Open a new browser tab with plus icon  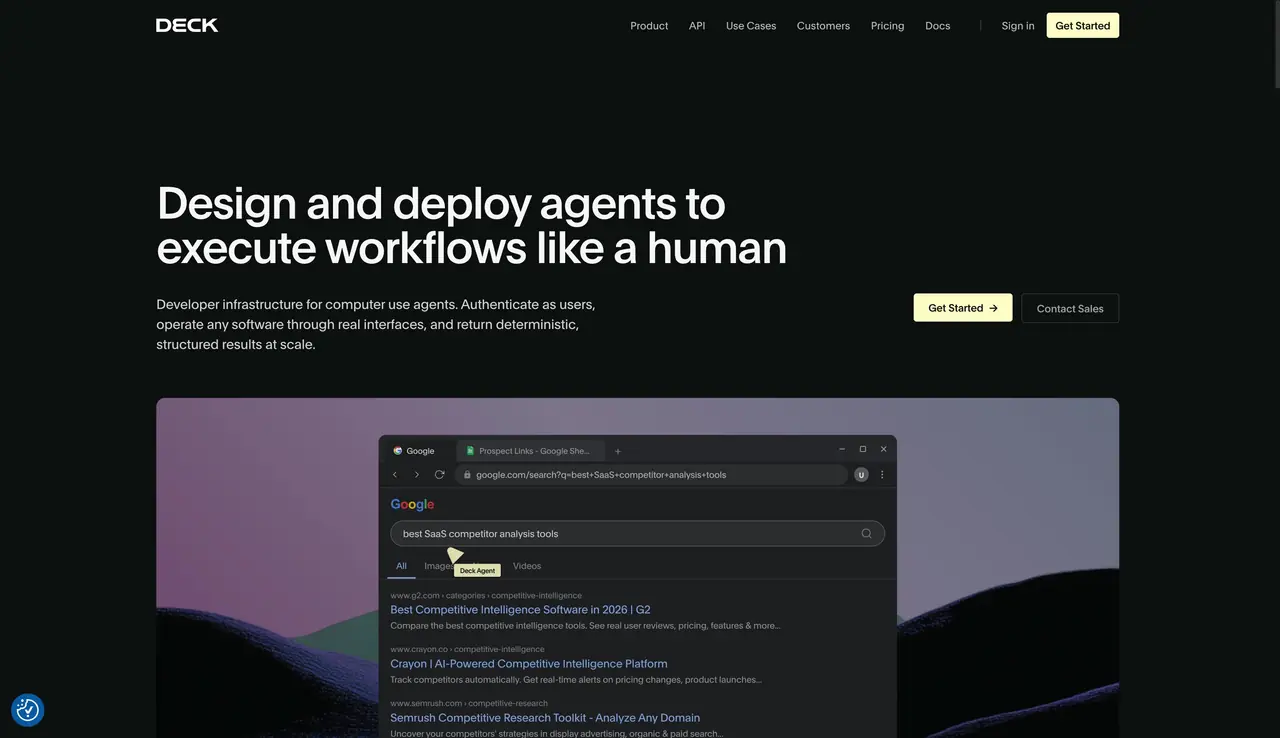pos(618,451)
